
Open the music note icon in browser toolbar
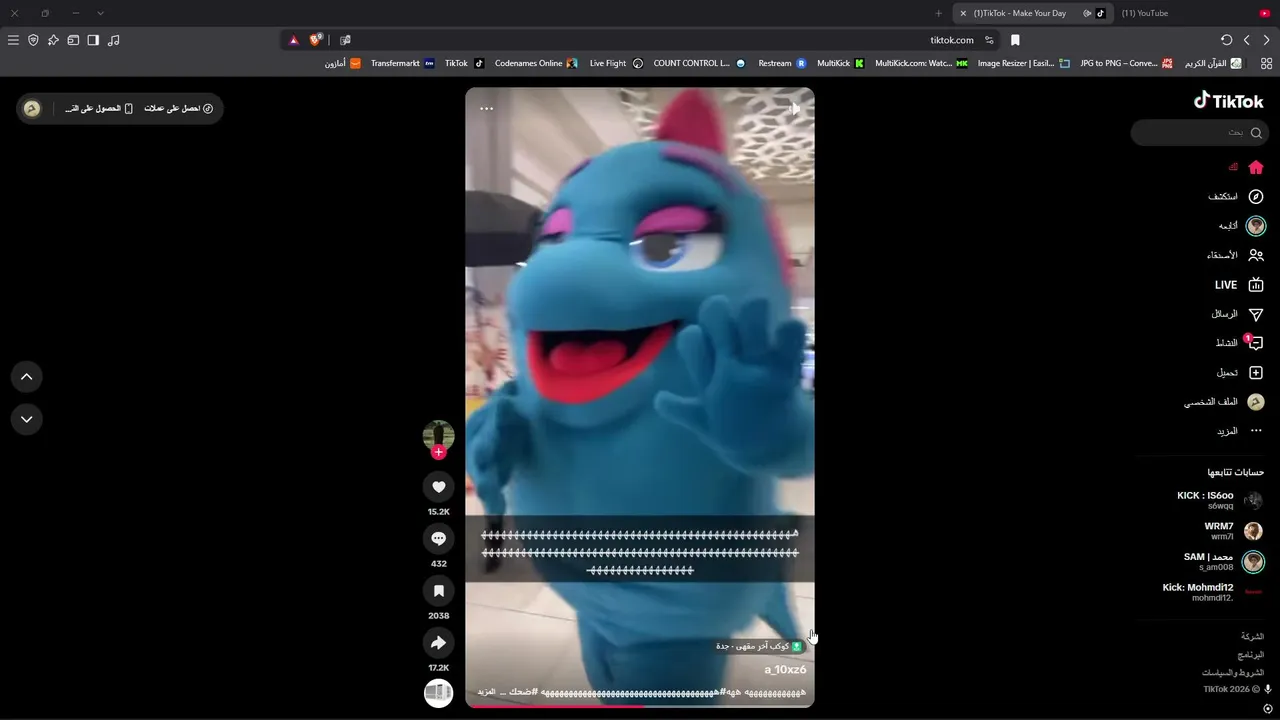(113, 40)
